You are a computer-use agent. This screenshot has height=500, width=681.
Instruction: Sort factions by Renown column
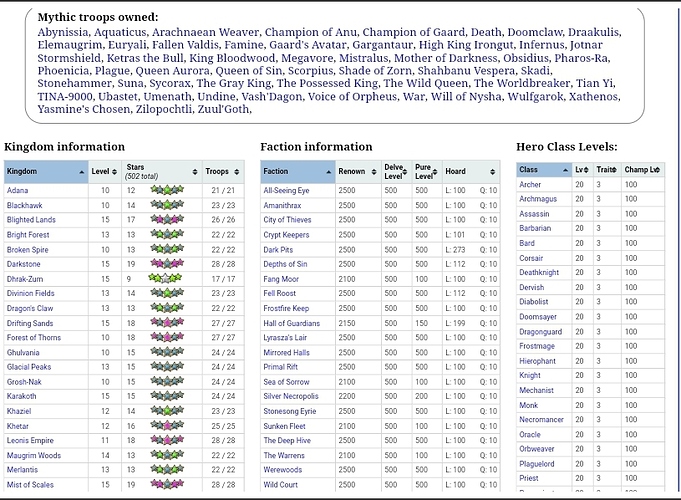[x=357, y=172]
